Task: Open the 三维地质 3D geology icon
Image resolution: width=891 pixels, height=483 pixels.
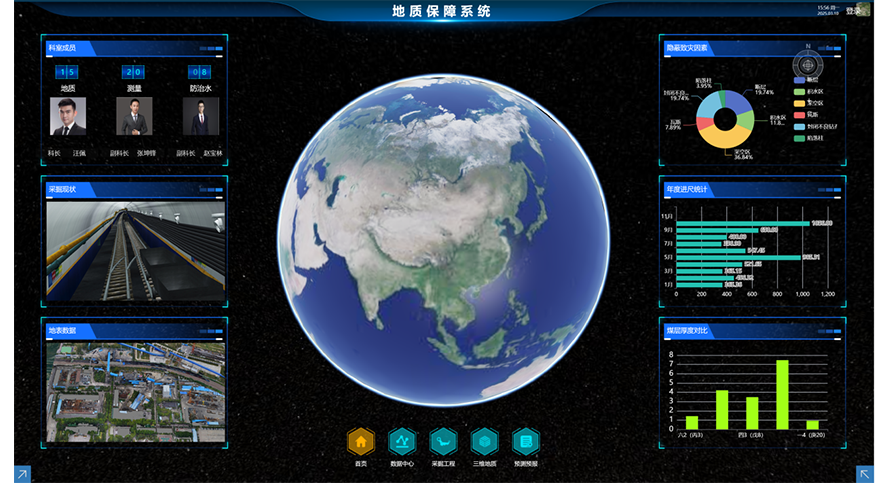Action: (485, 441)
